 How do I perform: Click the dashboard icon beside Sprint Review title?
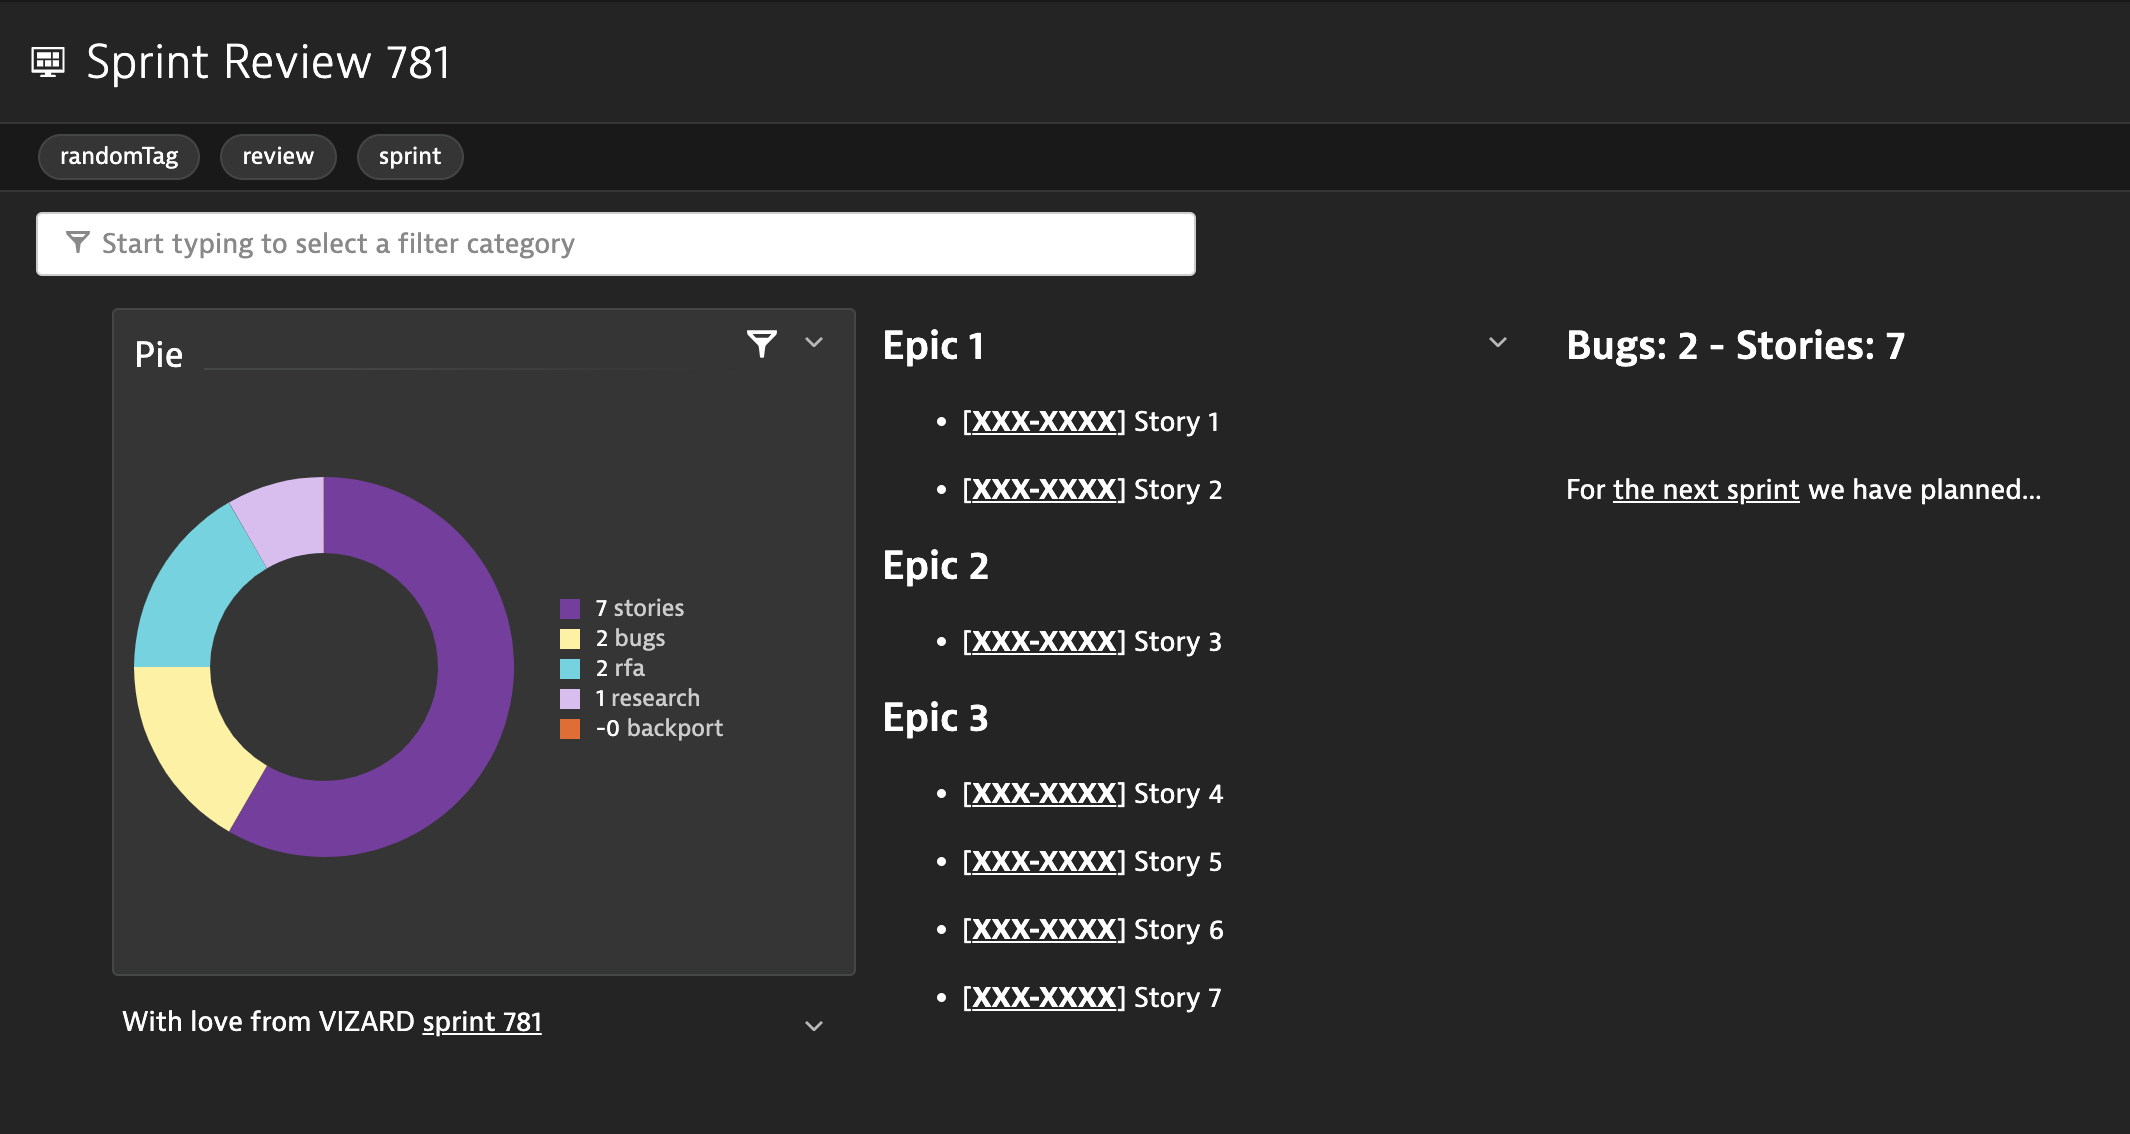[48, 62]
